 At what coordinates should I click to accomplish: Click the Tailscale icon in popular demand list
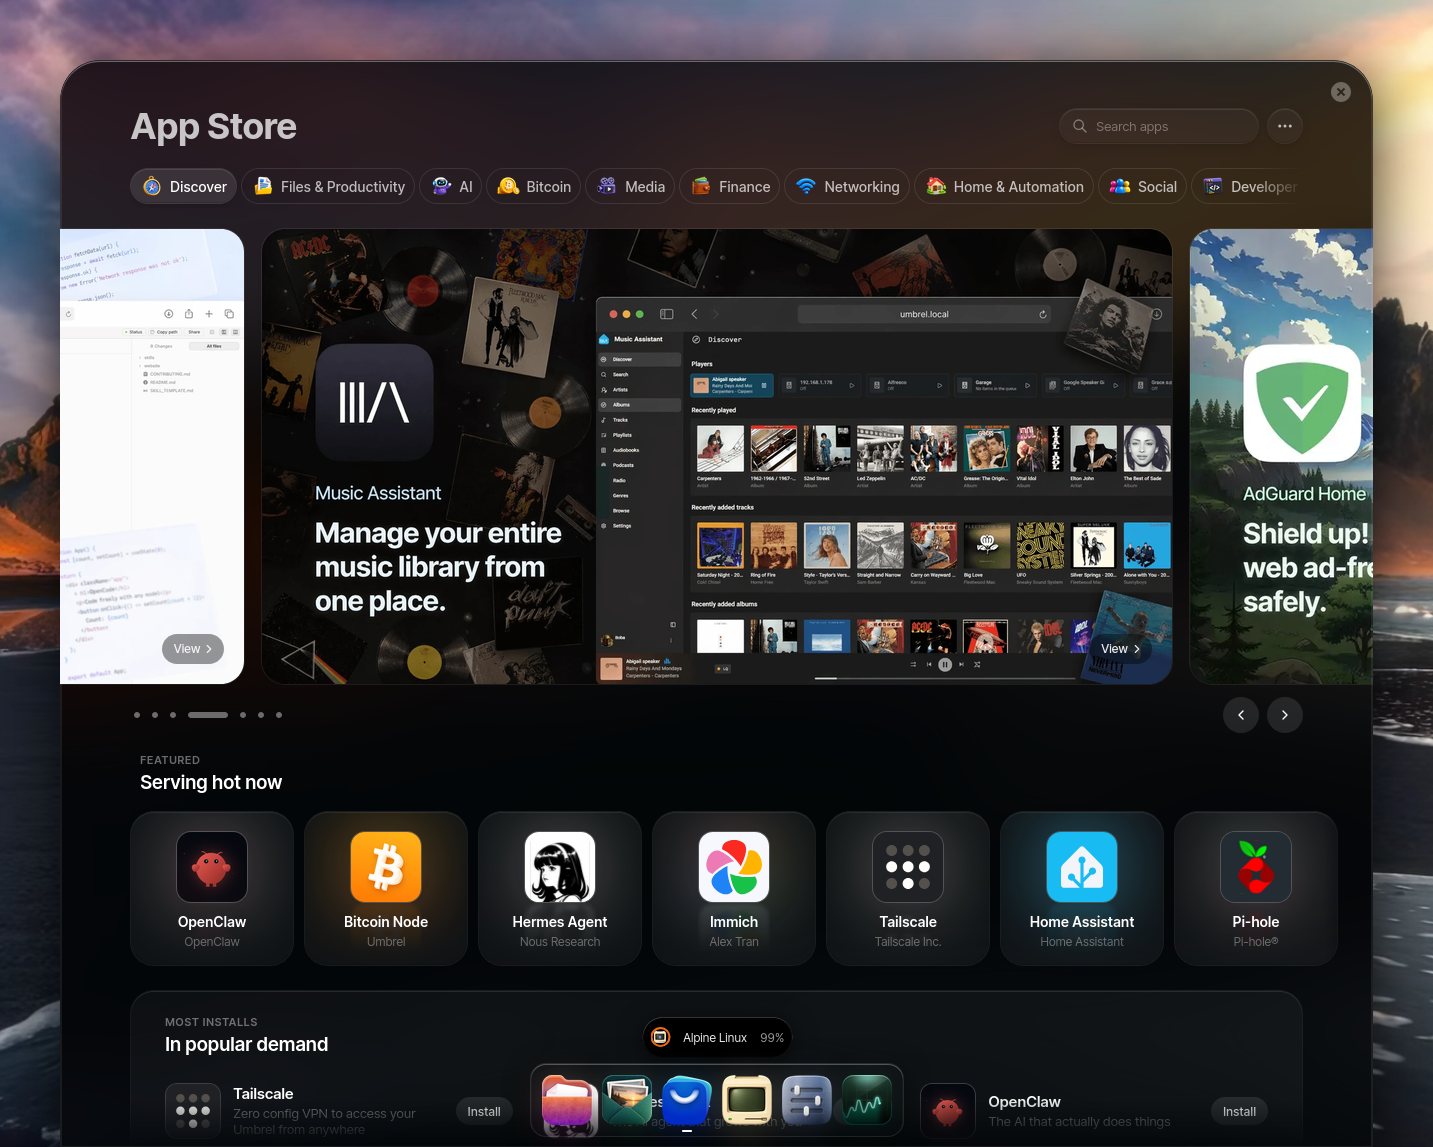[x=193, y=1111]
